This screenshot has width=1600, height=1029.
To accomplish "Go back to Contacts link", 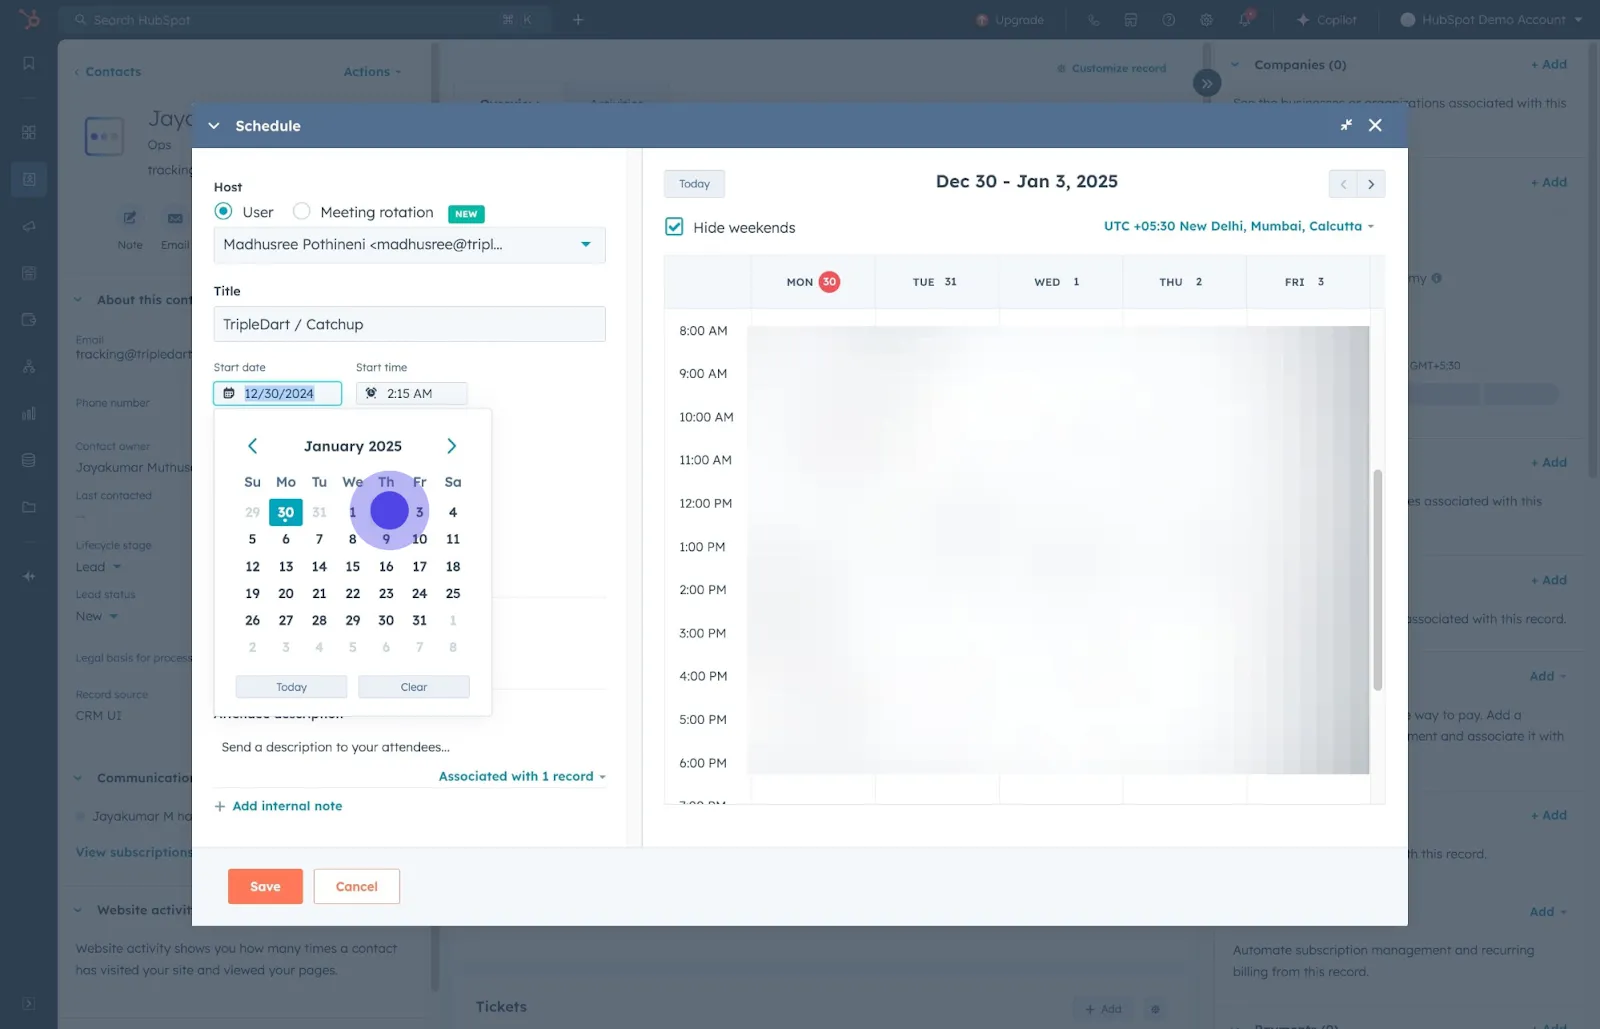I will pos(108,72).
